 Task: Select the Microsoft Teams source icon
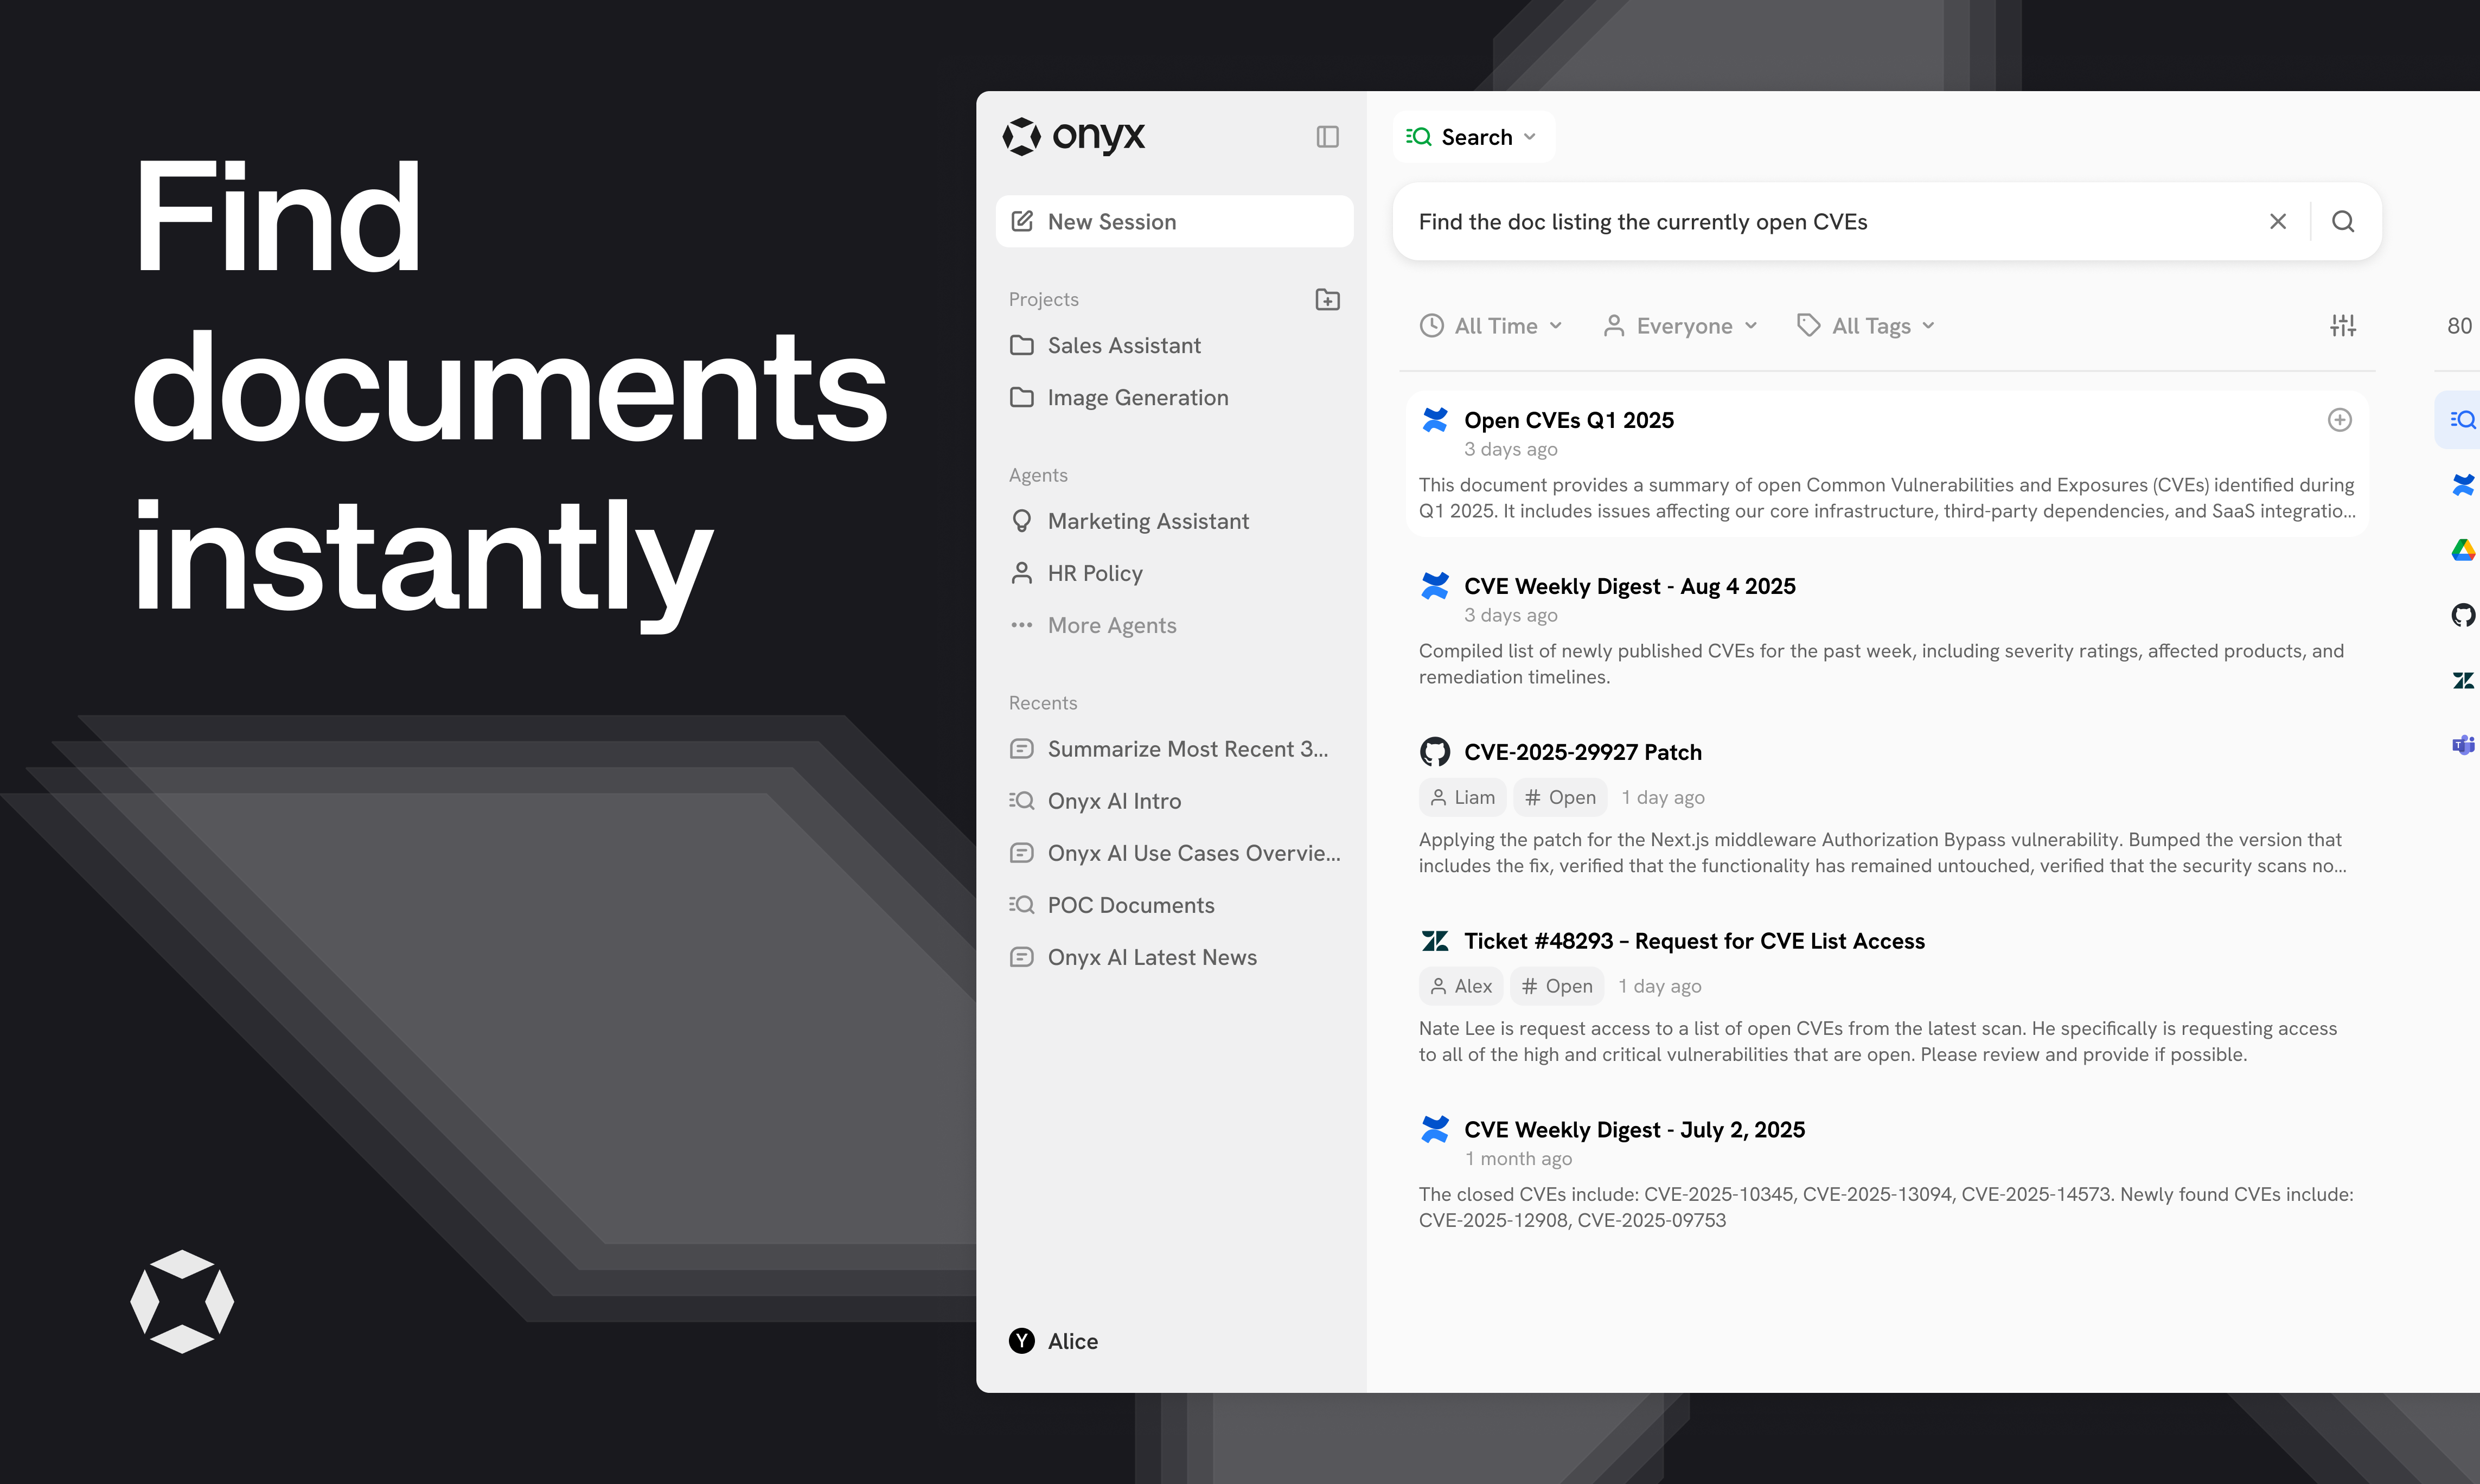click(2462, 745)
